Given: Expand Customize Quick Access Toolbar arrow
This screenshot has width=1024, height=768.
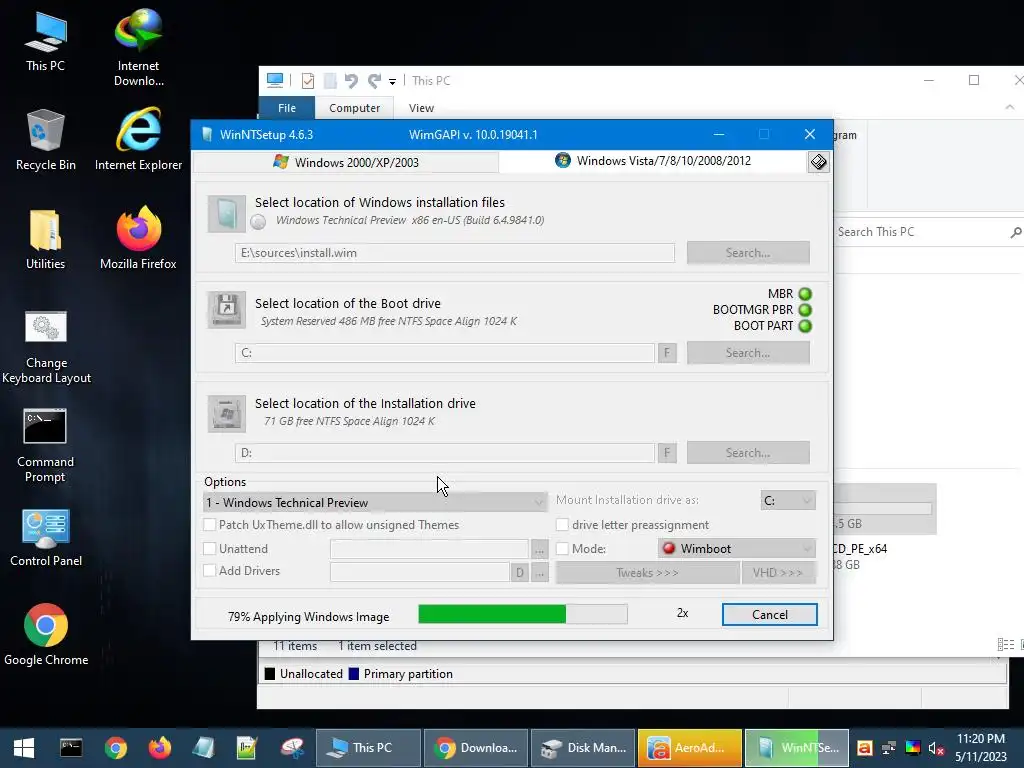Looking at the screenshot, I should (392, 82).
